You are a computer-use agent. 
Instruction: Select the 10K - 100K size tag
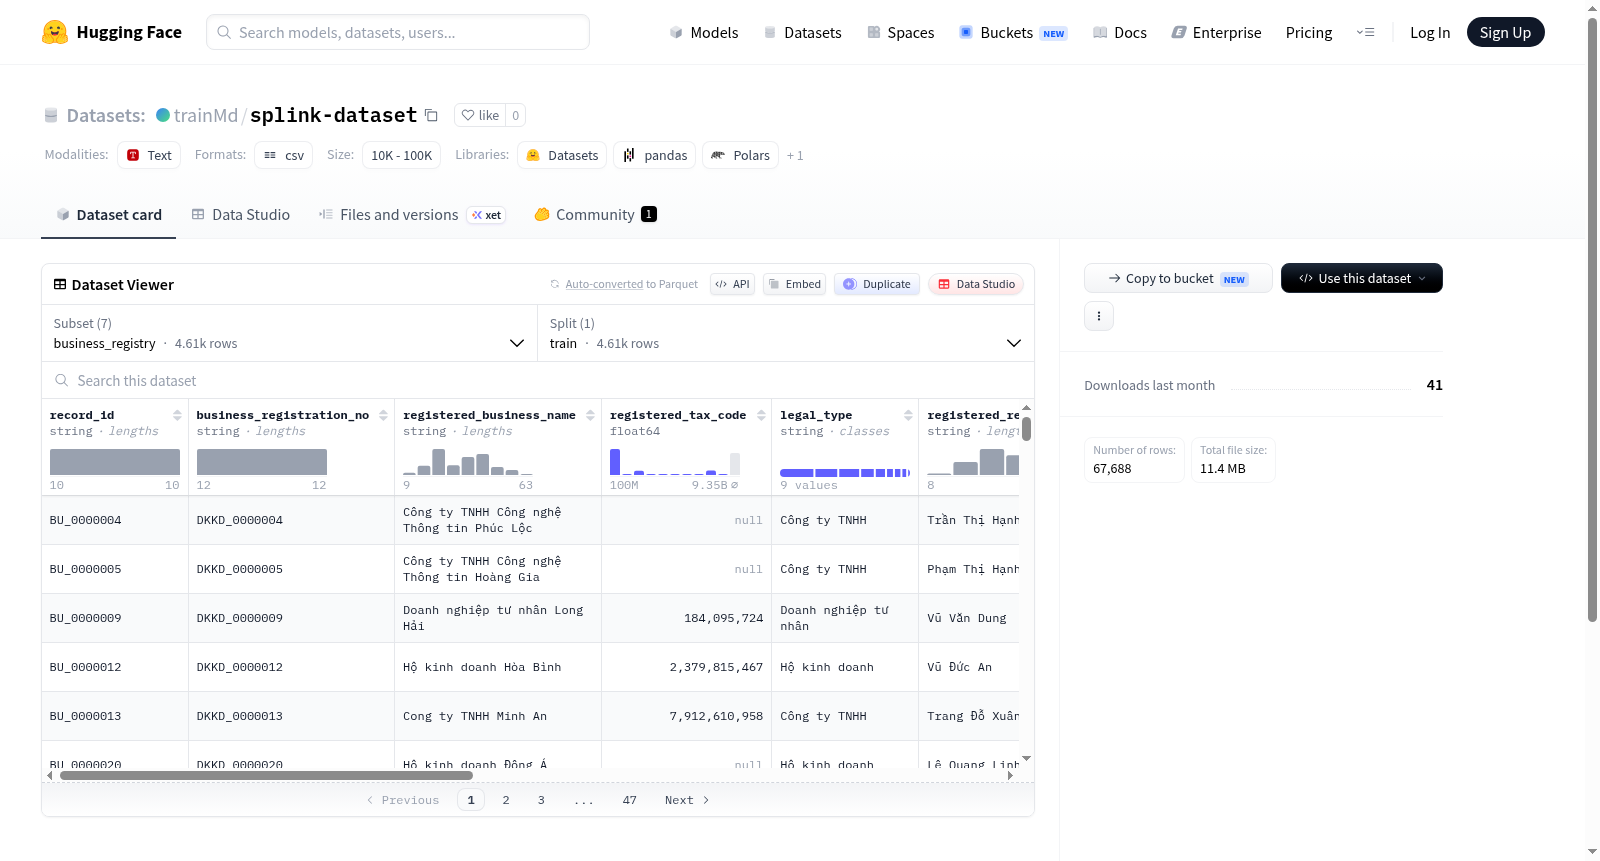coord(402,155)
